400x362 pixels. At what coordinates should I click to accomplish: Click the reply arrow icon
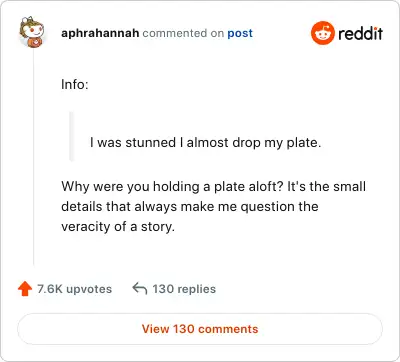pyautogui.click(x=140, y=288)
